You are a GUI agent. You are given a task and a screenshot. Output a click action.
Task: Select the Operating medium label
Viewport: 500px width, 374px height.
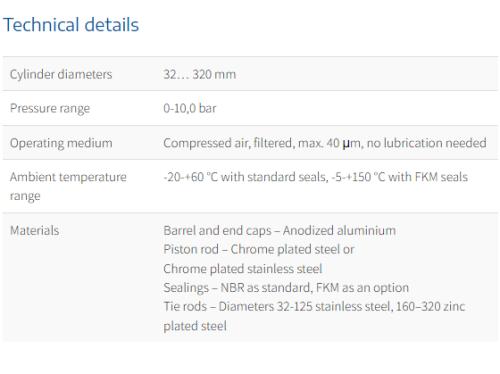pos(61,143)
